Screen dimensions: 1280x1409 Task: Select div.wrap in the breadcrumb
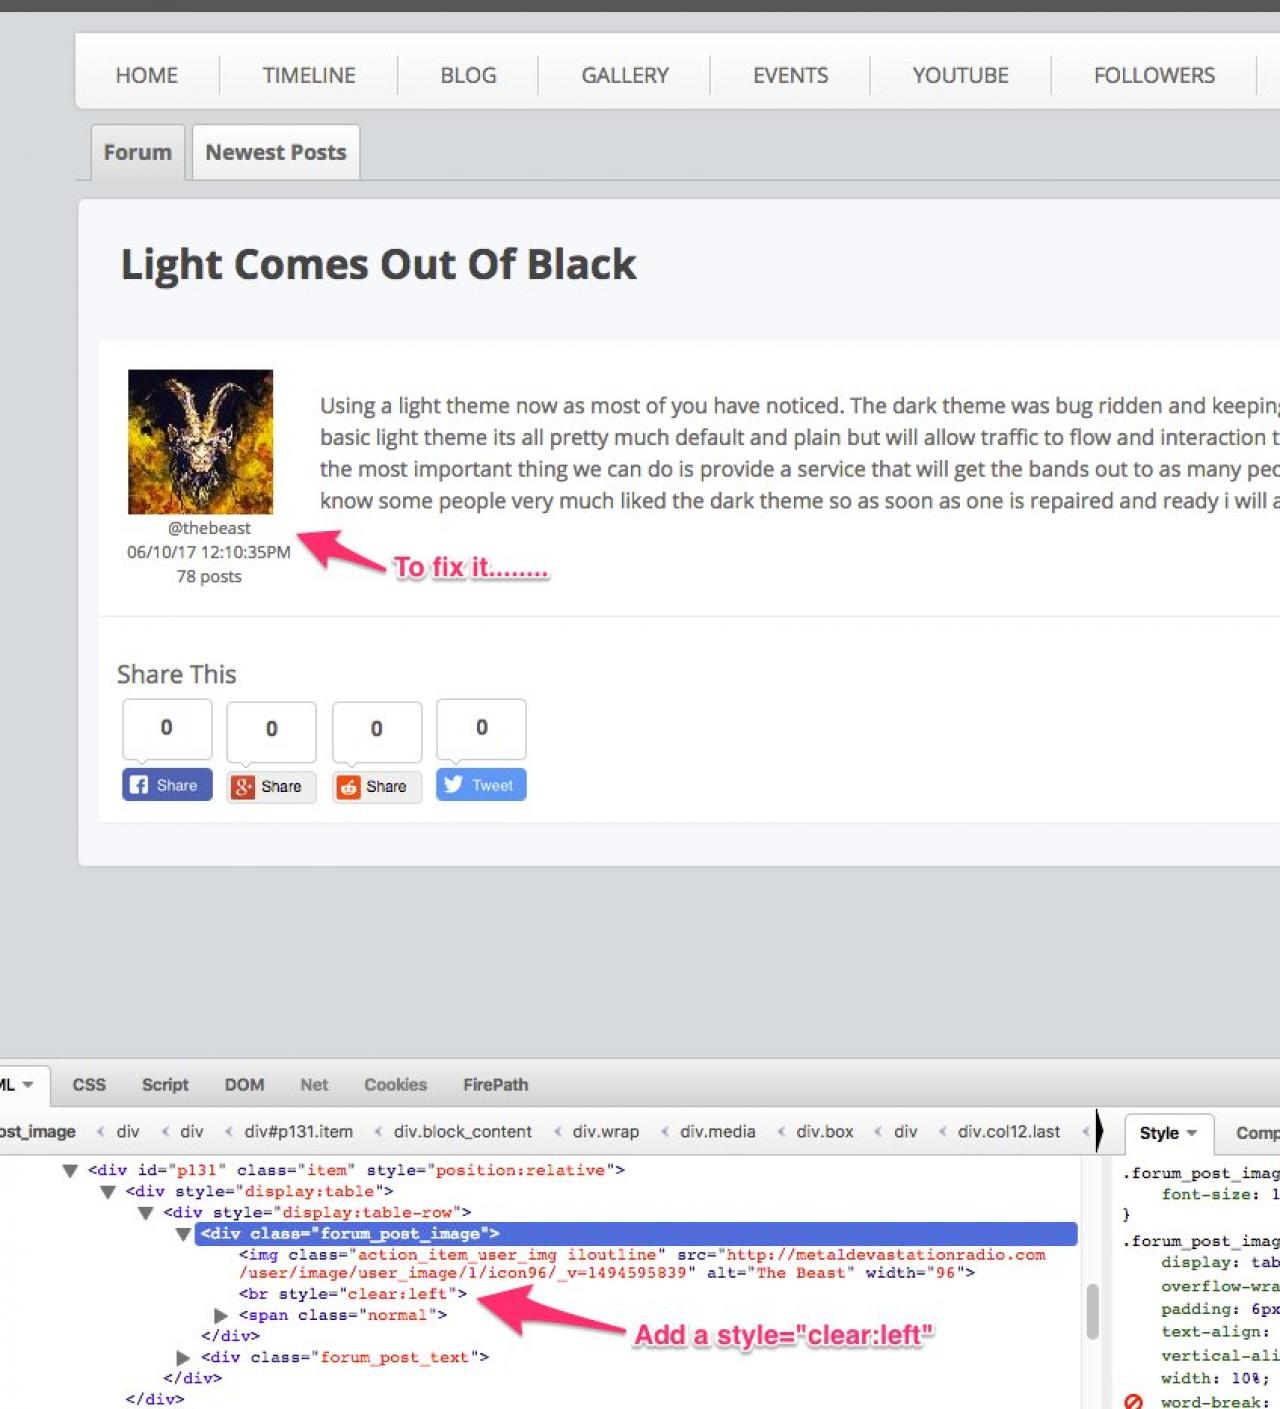click(x=605, y=1132)
